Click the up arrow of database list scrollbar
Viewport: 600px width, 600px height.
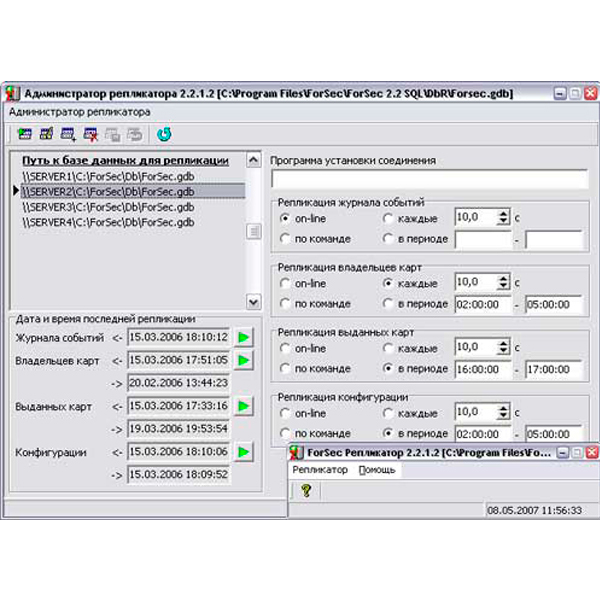coord(254,158)
